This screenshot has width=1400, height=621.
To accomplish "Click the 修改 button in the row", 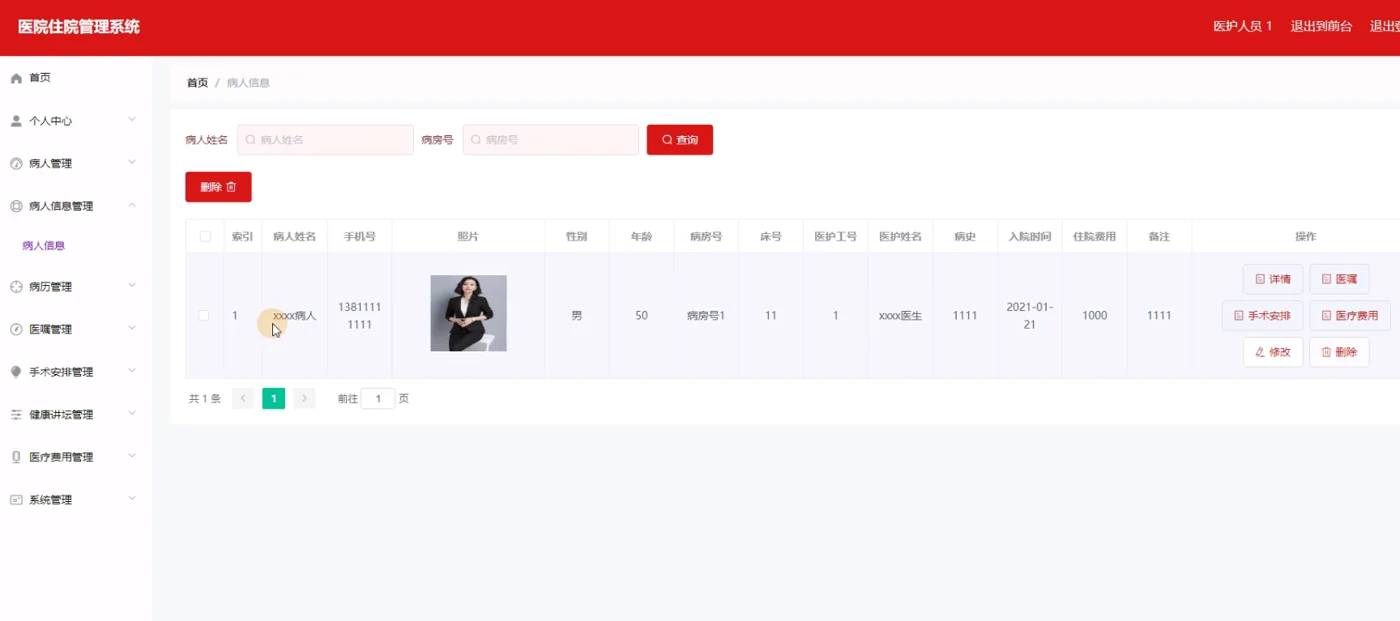I will pos(1273,352).
